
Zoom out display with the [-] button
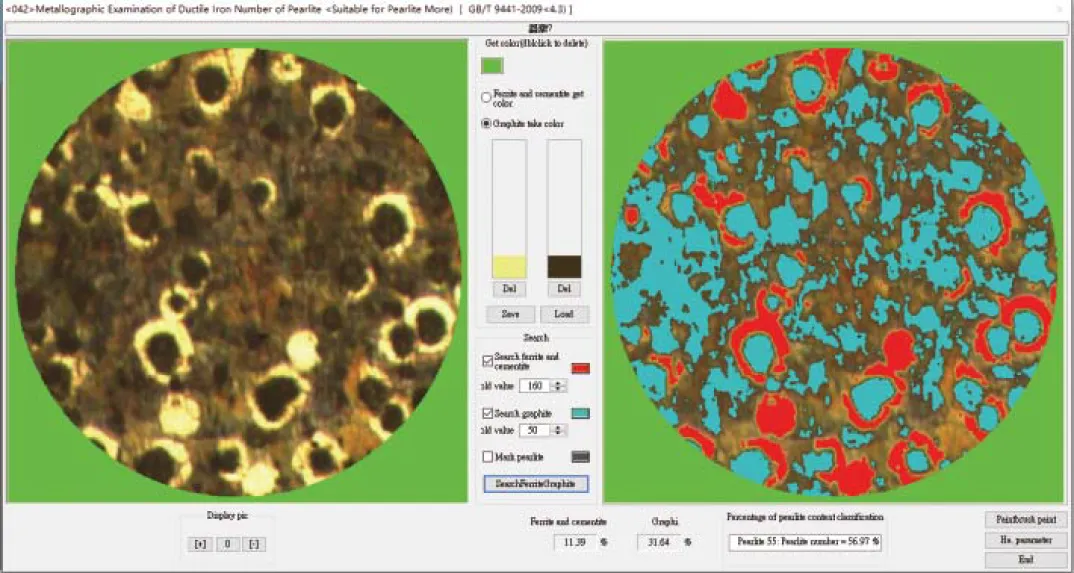pyautogui.click(x=255, y=543)
